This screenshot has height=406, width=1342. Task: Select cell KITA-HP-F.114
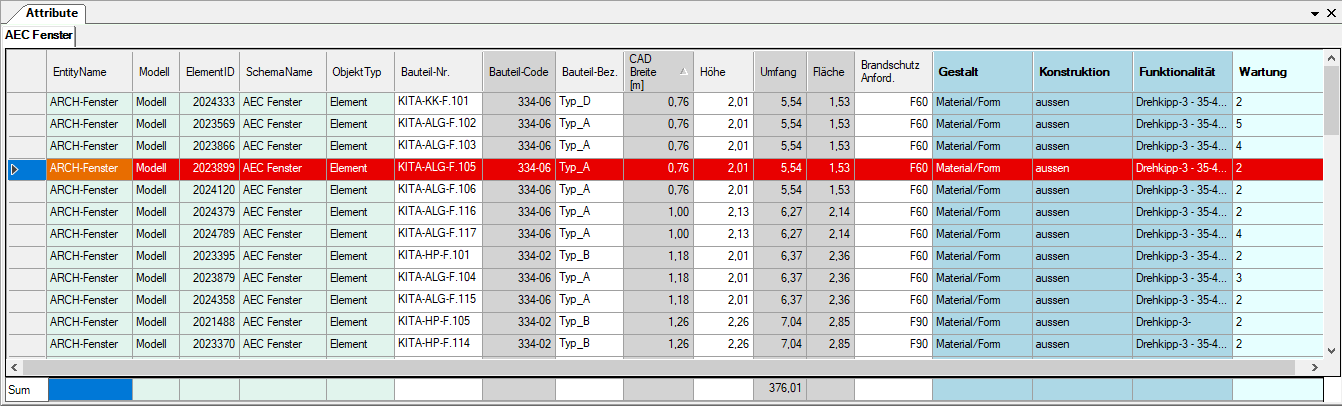pyautogui.click(x=438, y=345)
